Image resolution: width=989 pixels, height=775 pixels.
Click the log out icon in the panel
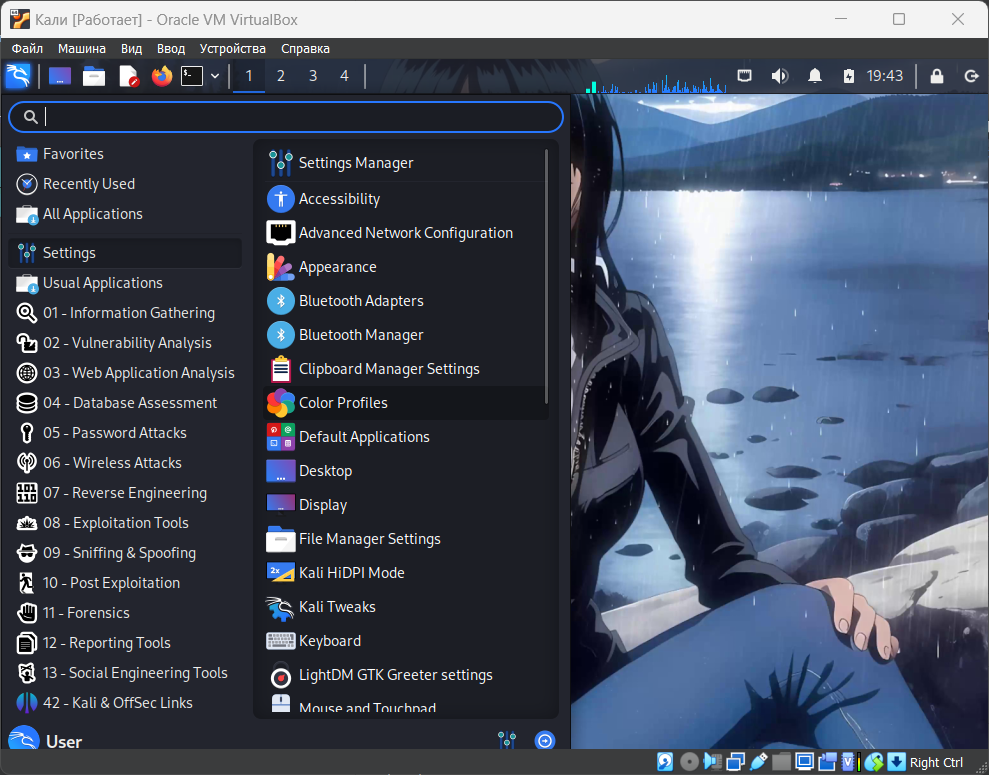(971, 76)
